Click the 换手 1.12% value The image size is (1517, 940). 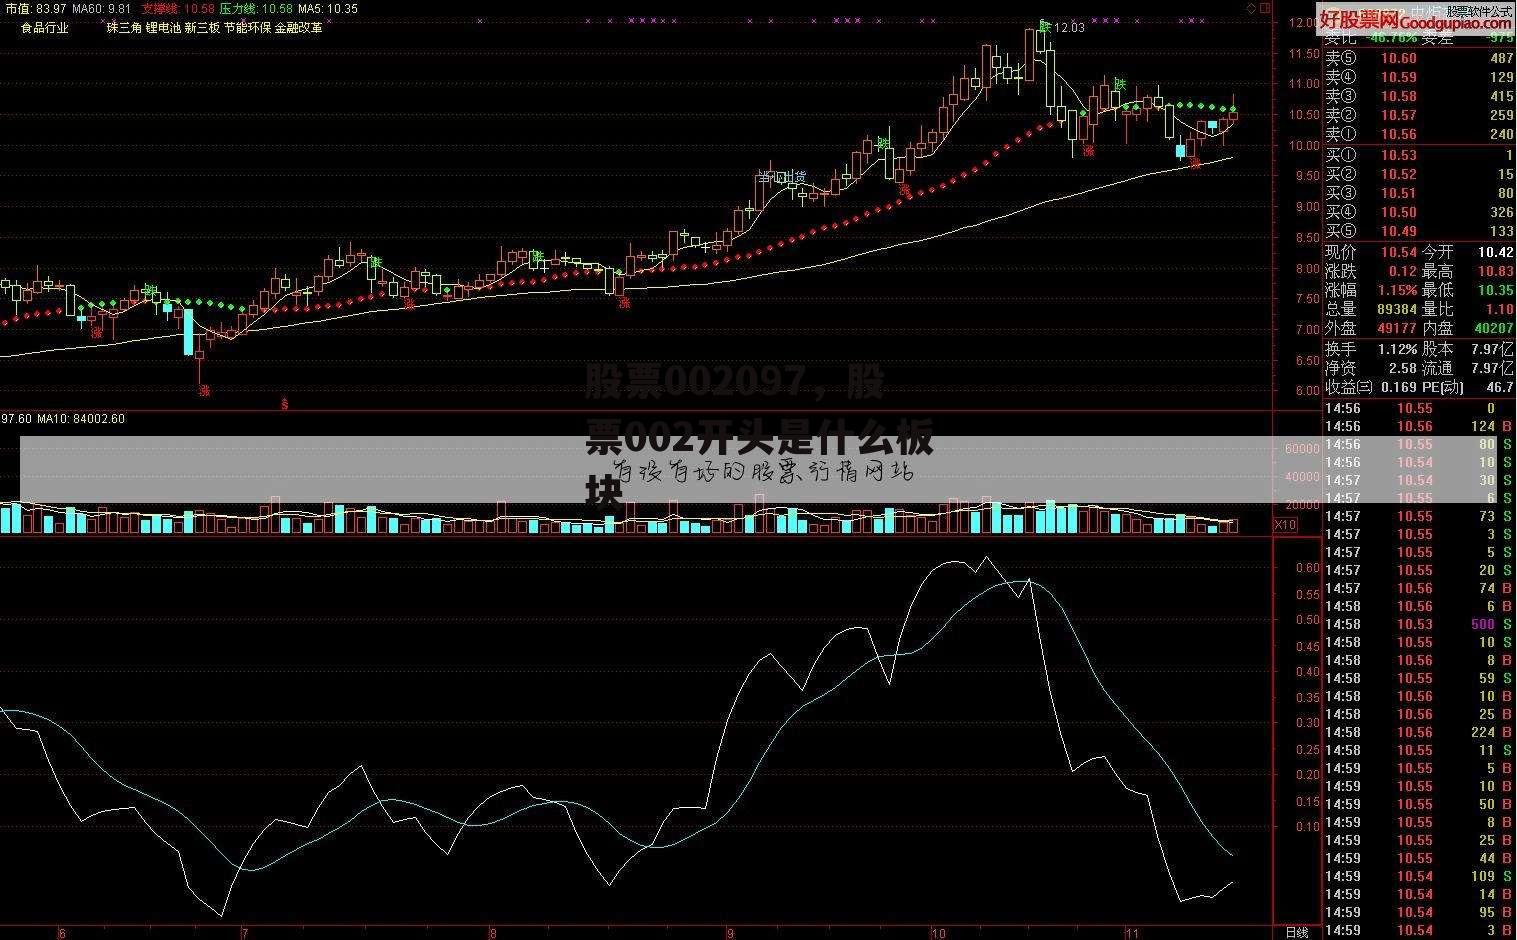point(1397,349)
